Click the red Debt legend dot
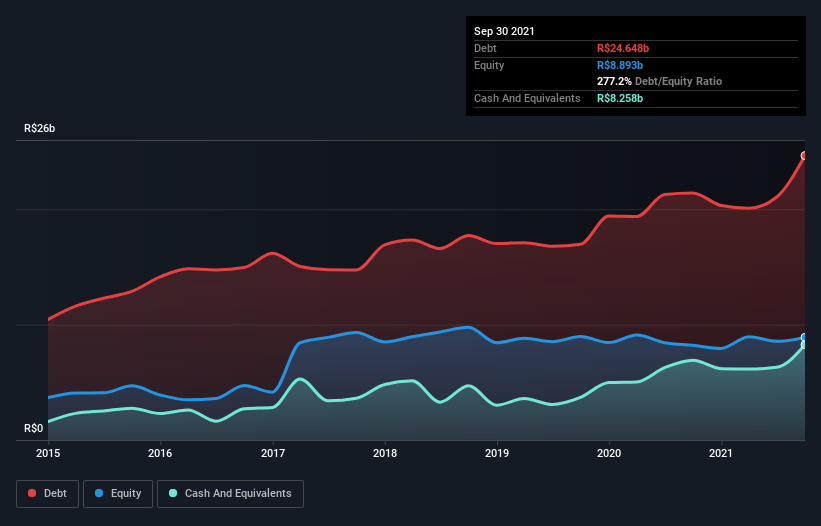Image resolution: width=821 pixels, height=526 pixels. (x=32, y=493)
